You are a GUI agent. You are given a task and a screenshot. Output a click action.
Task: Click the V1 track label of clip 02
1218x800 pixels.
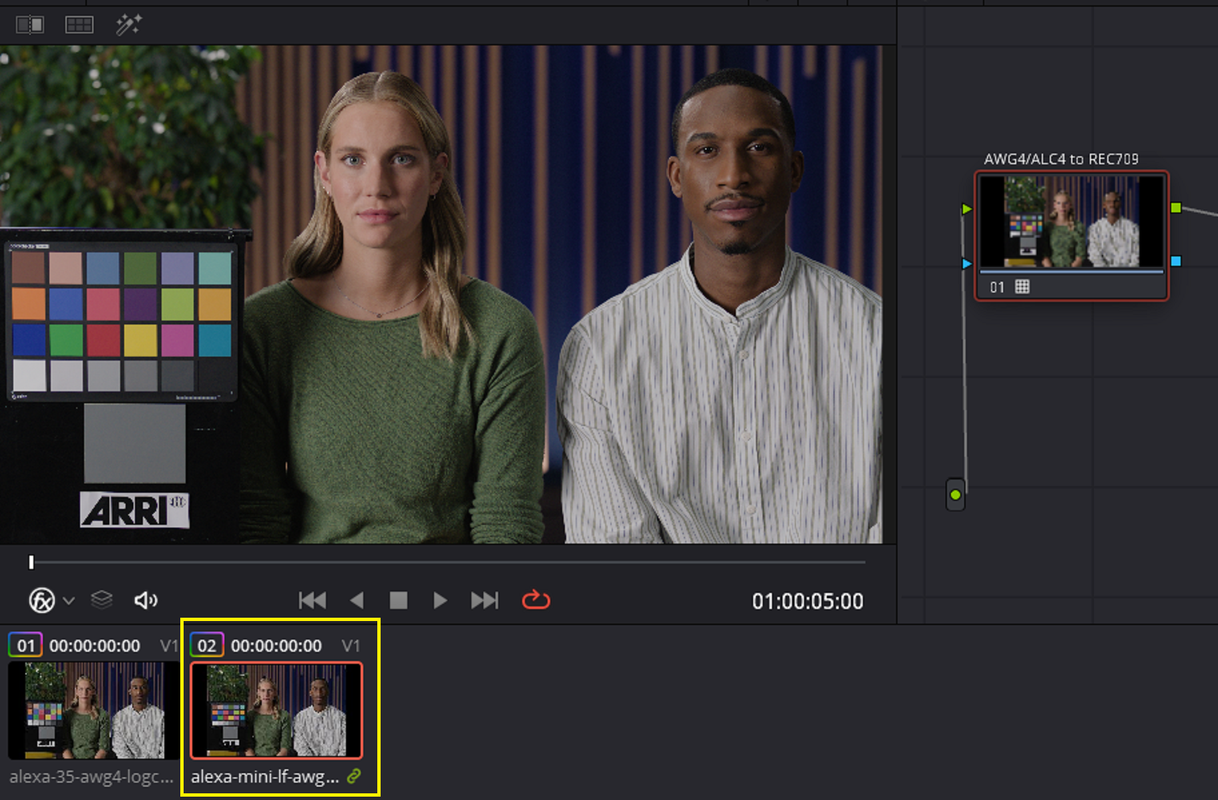coord(351,646)
